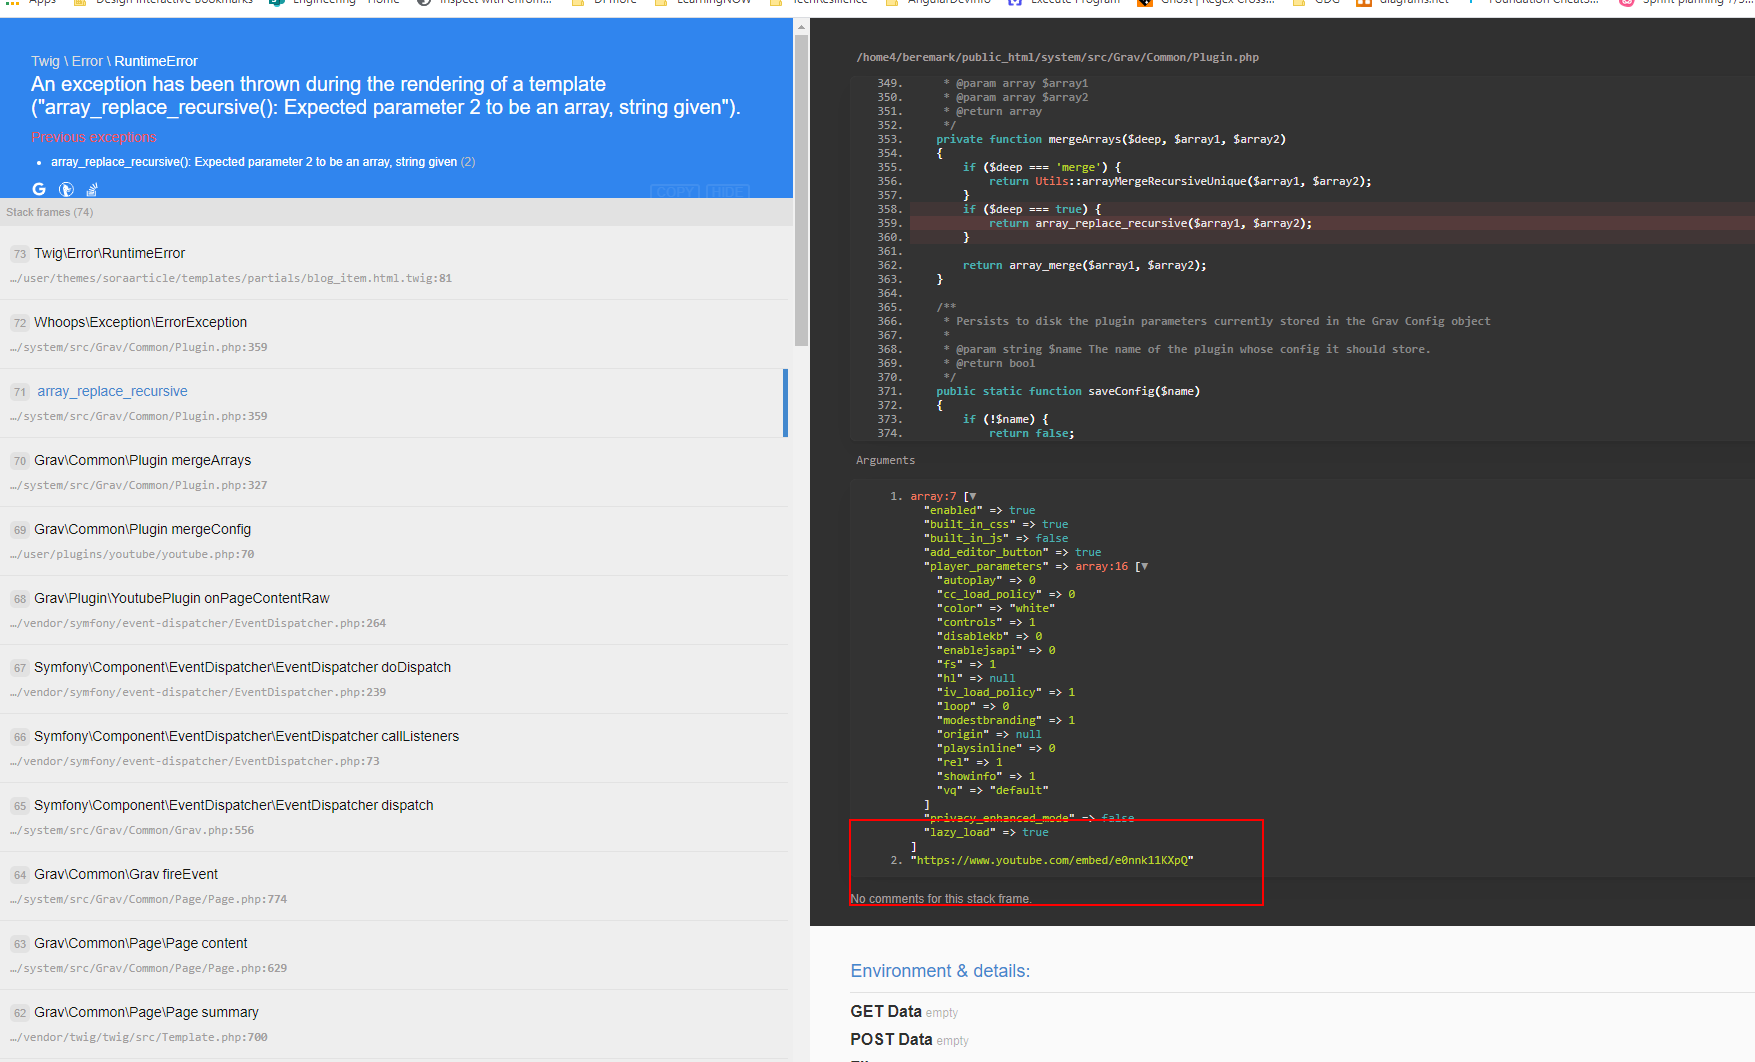Click the Template.php:700 file path
This screenshot has width=1755, height=1062.
pyautogui.click(x=139, y=1037)
